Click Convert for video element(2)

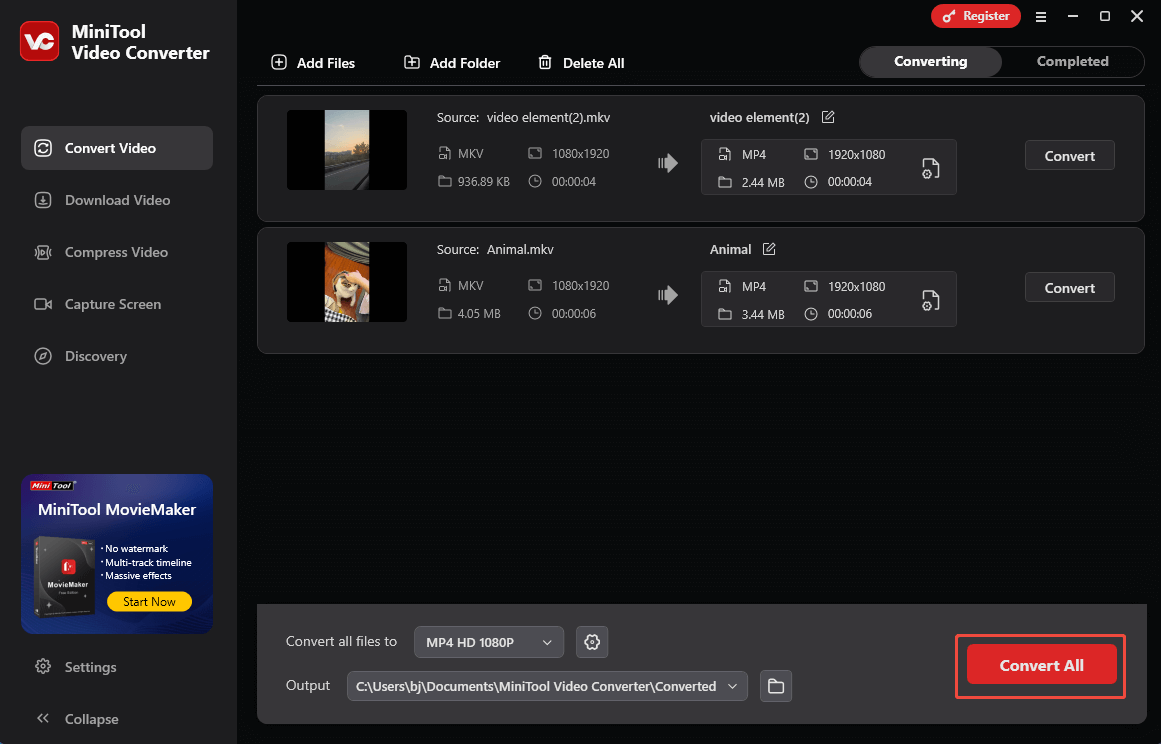[1069, 155]
